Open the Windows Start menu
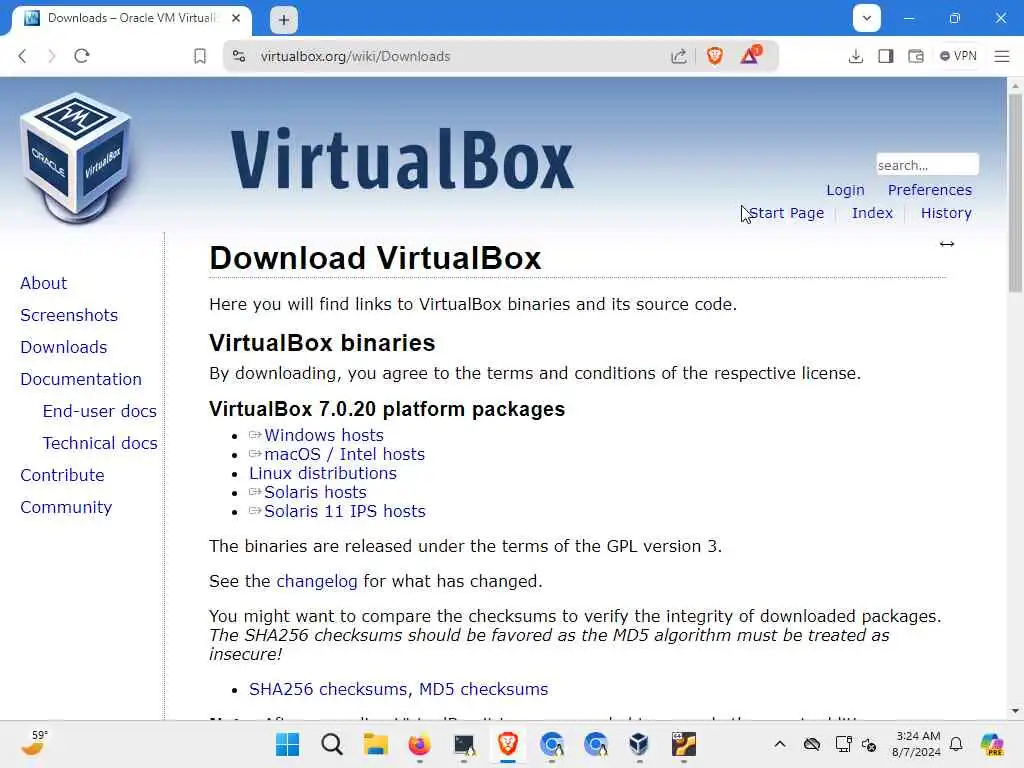This screenshot has height=768, width=1024. pos(287,744)
